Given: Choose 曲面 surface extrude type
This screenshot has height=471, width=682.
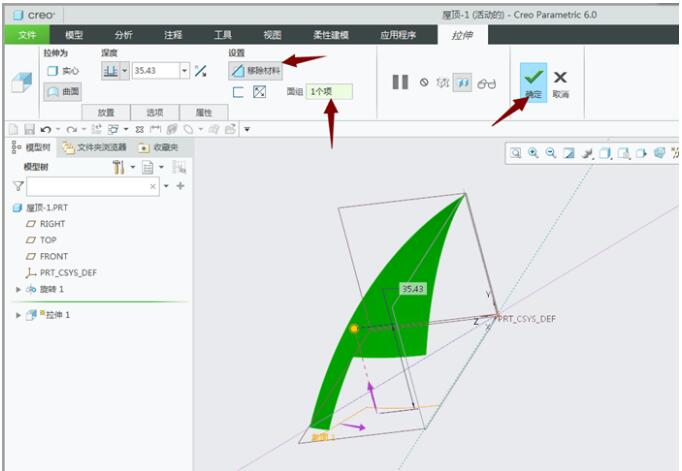Looking at the screenshot, I should [x=63, y=91].
